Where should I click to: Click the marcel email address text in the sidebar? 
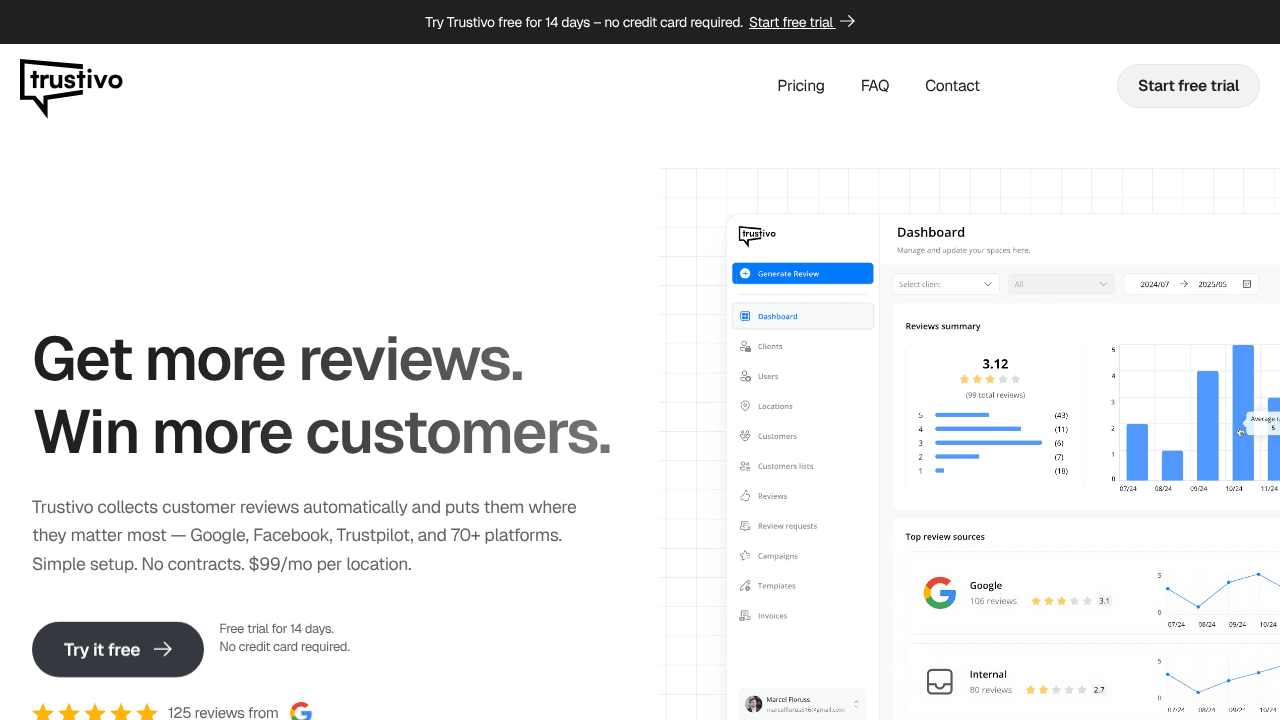point(806,710)
